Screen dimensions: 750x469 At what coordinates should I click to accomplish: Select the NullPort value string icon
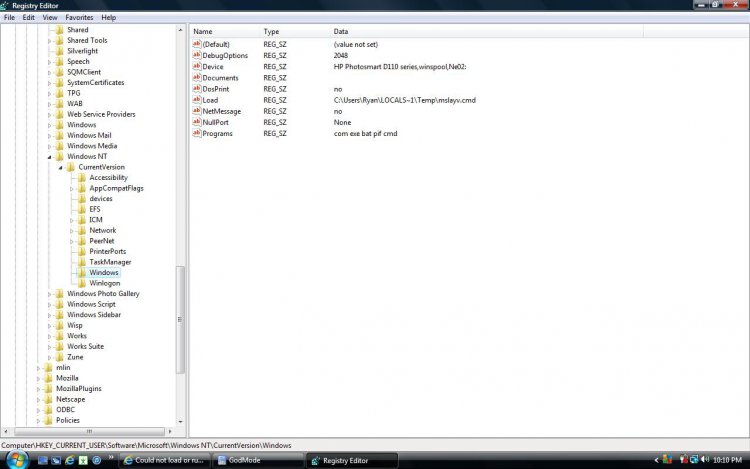(x=197, y=122)
